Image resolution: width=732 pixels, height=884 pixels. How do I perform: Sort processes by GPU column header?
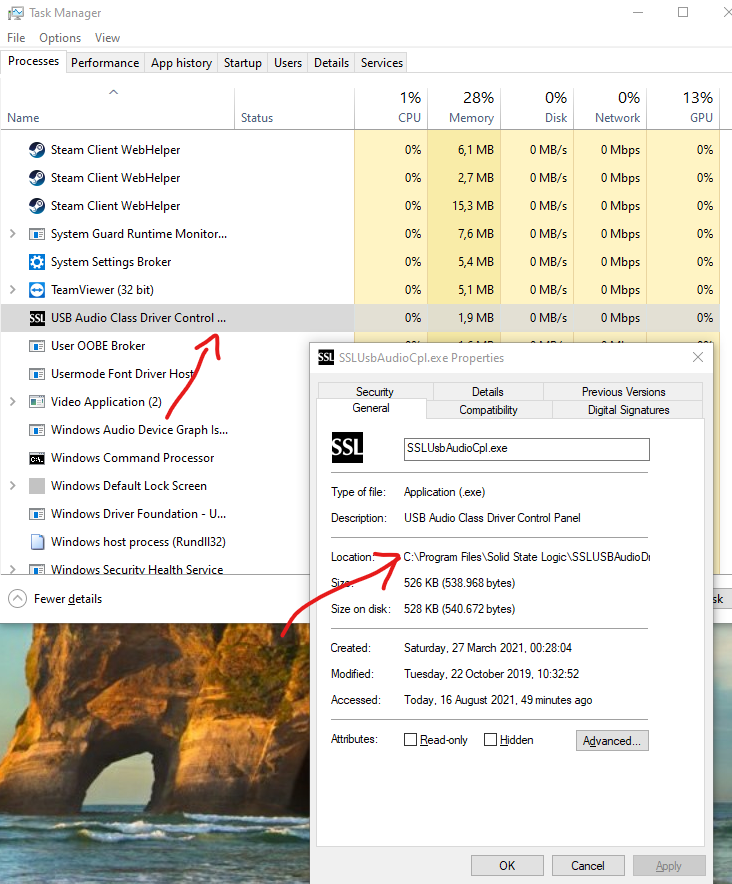683,107
